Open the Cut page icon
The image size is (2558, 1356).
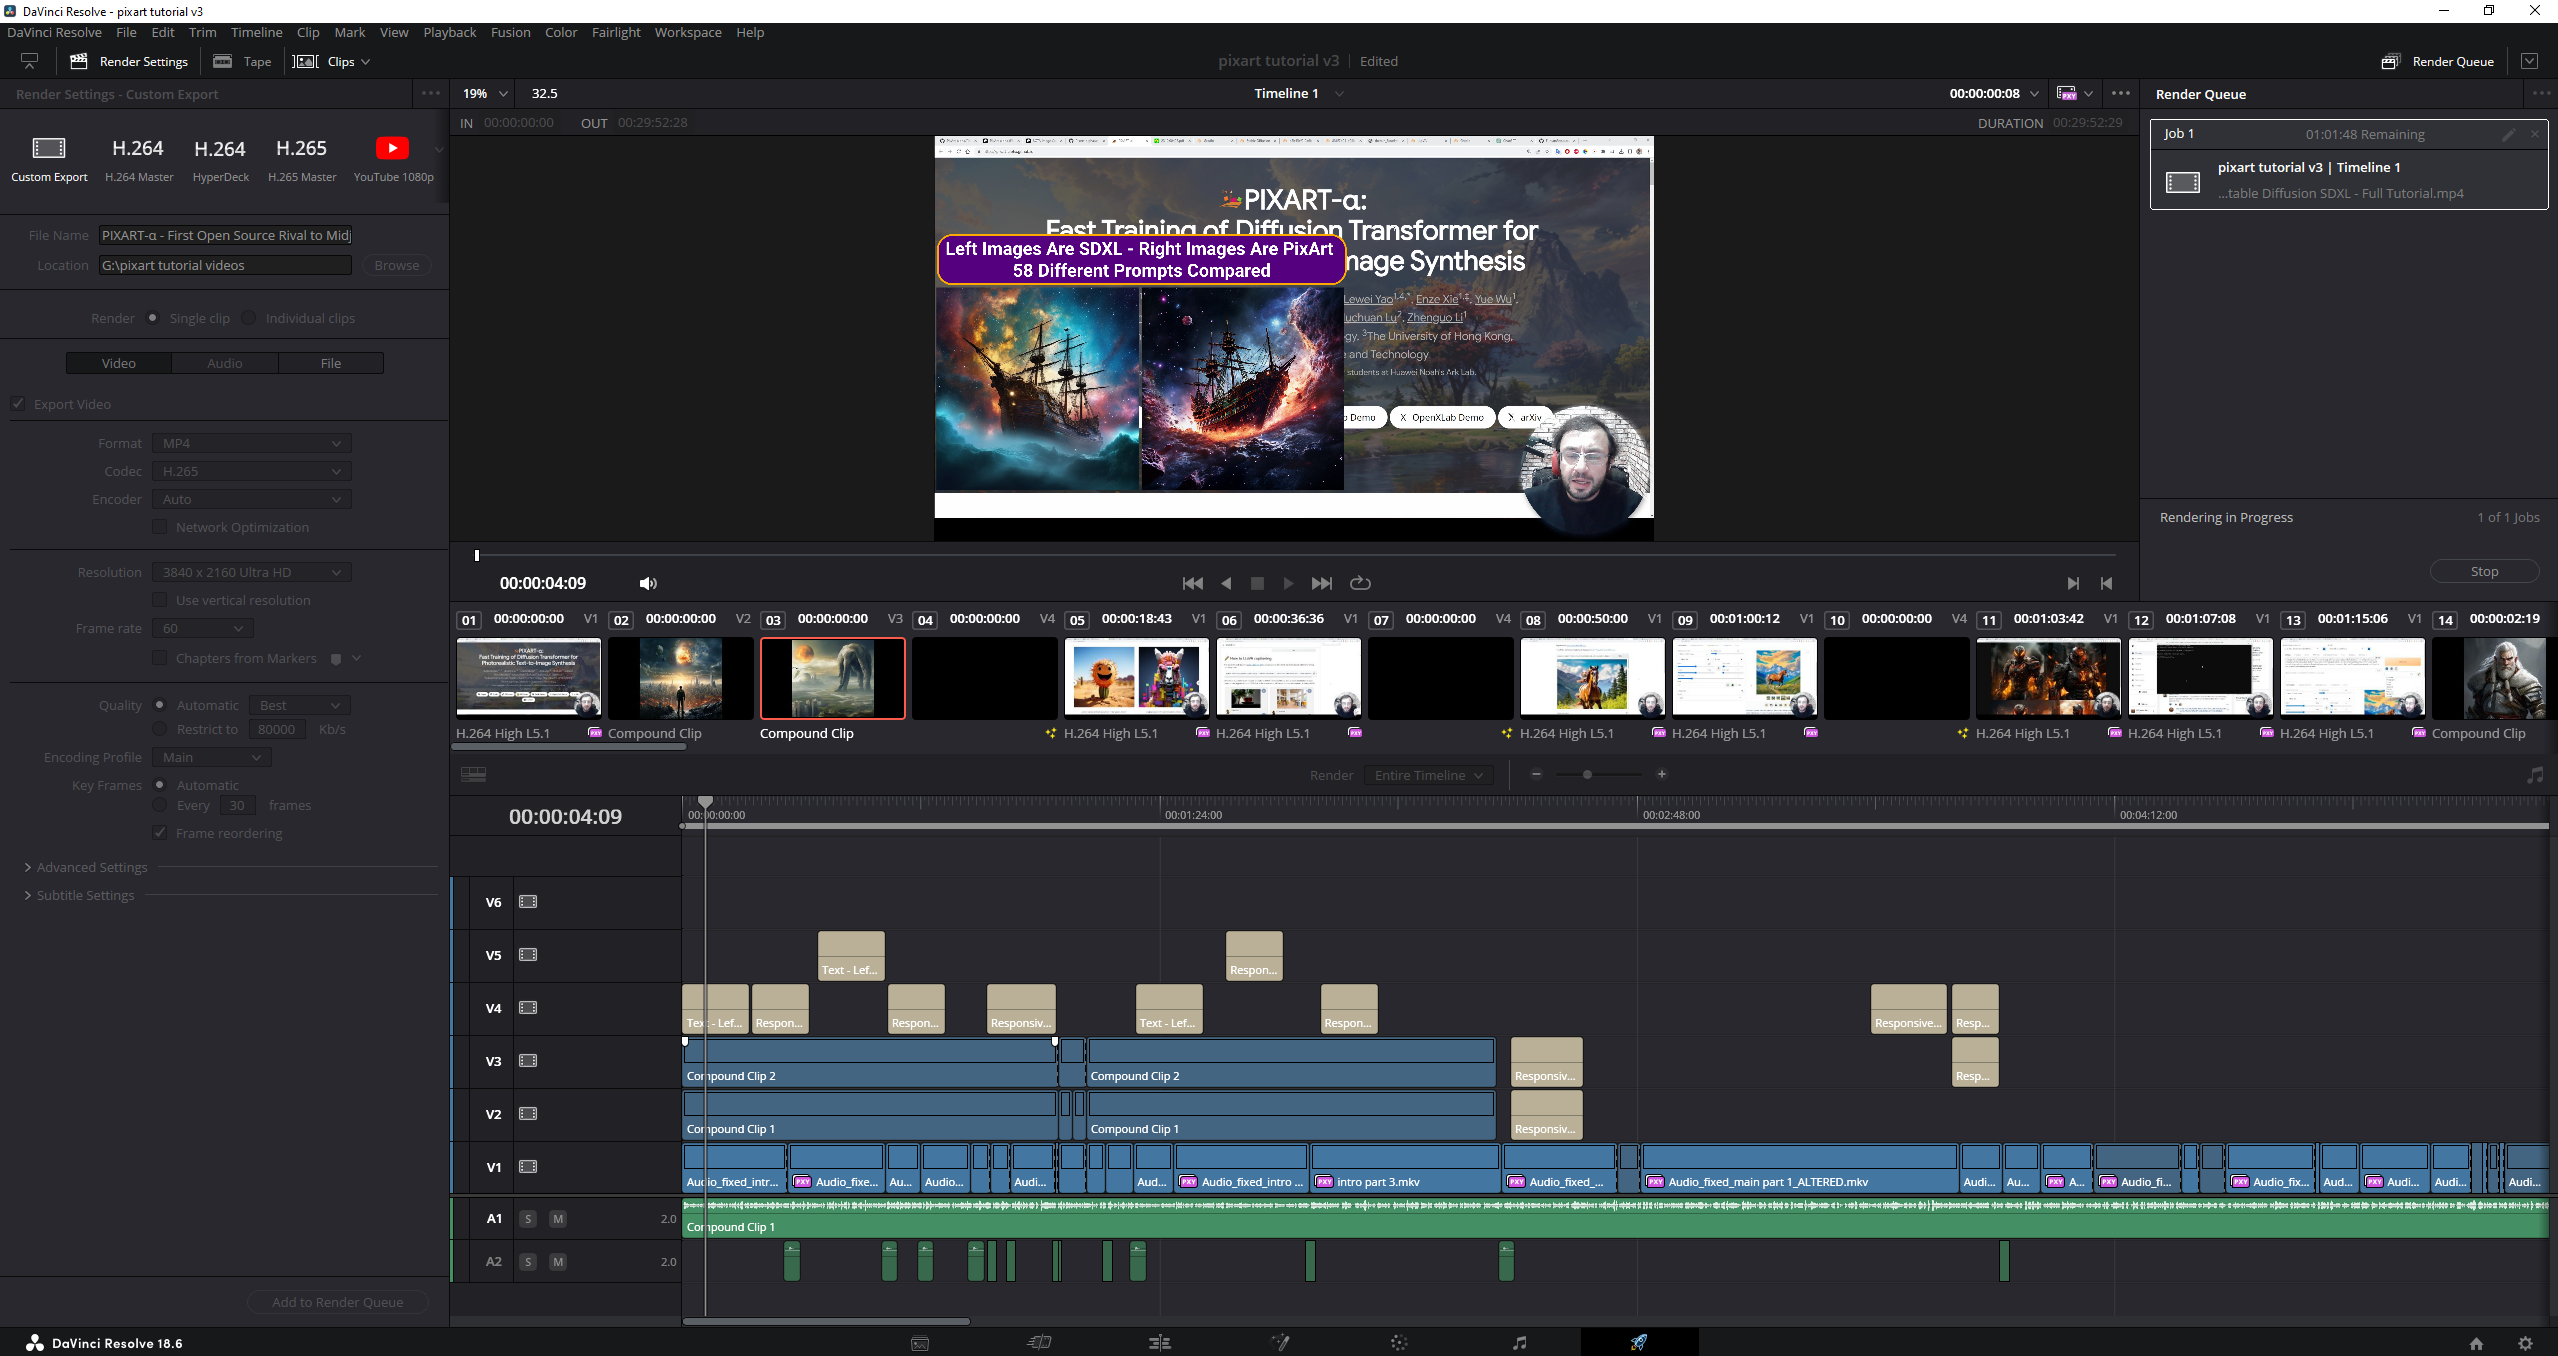tap(1039, 1342)
